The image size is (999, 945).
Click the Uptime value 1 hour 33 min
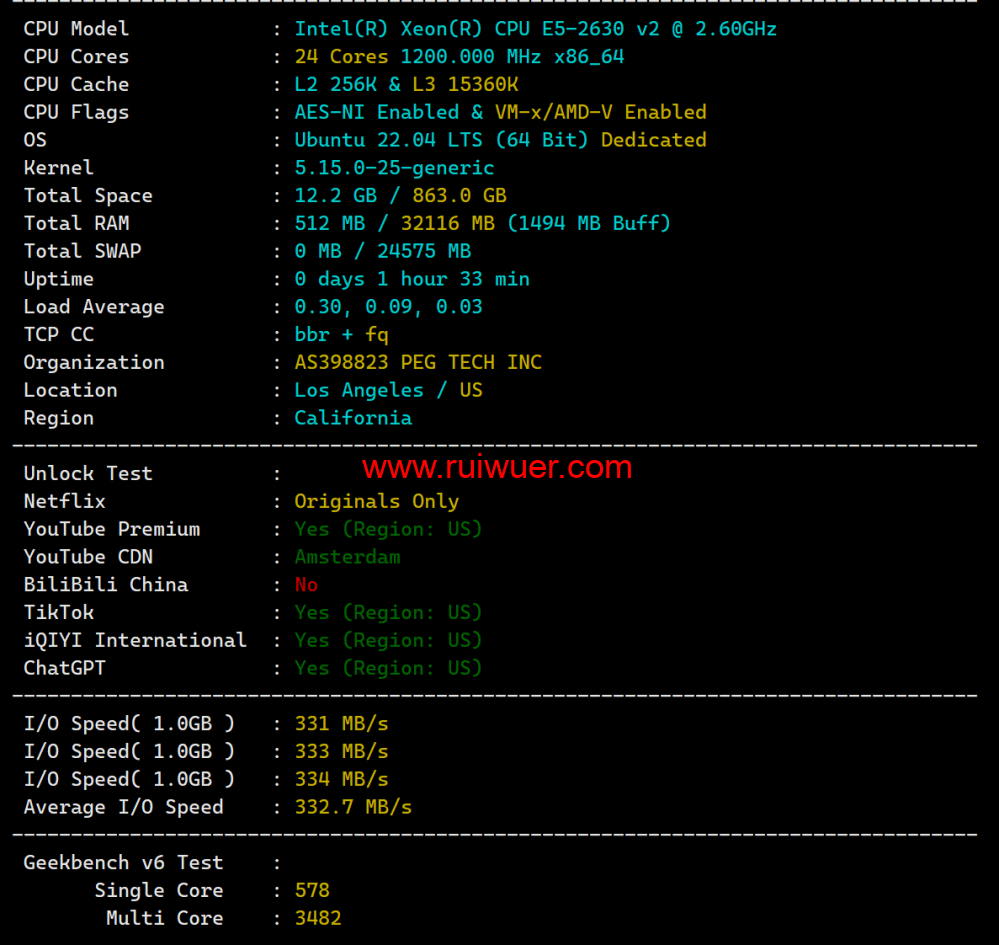tap(411, 279)
